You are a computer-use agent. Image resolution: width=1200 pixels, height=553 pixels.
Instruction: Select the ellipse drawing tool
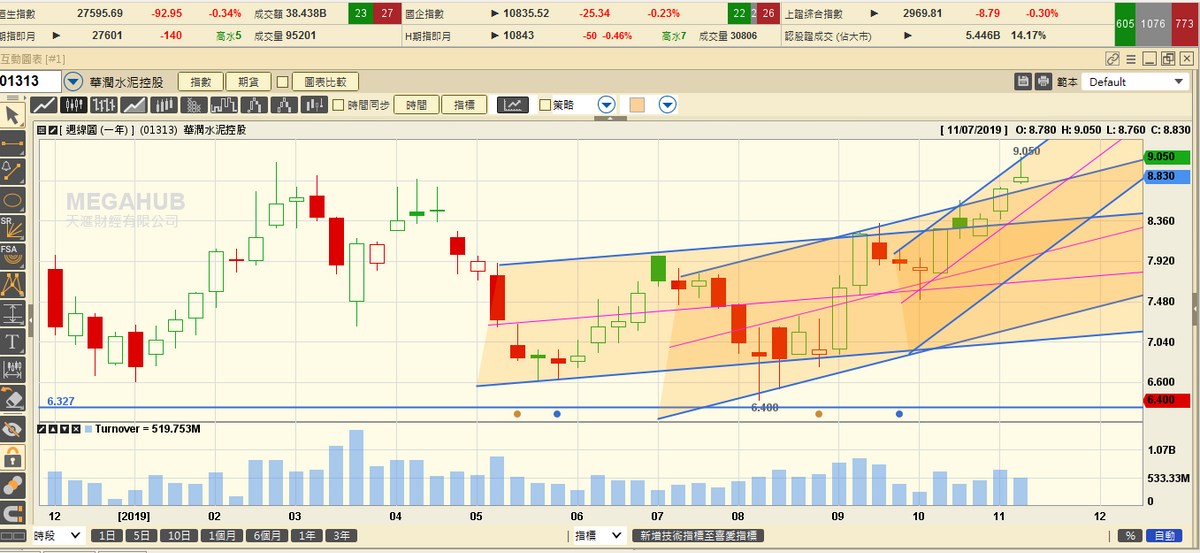pyautogui.click(x=12, y=199)
